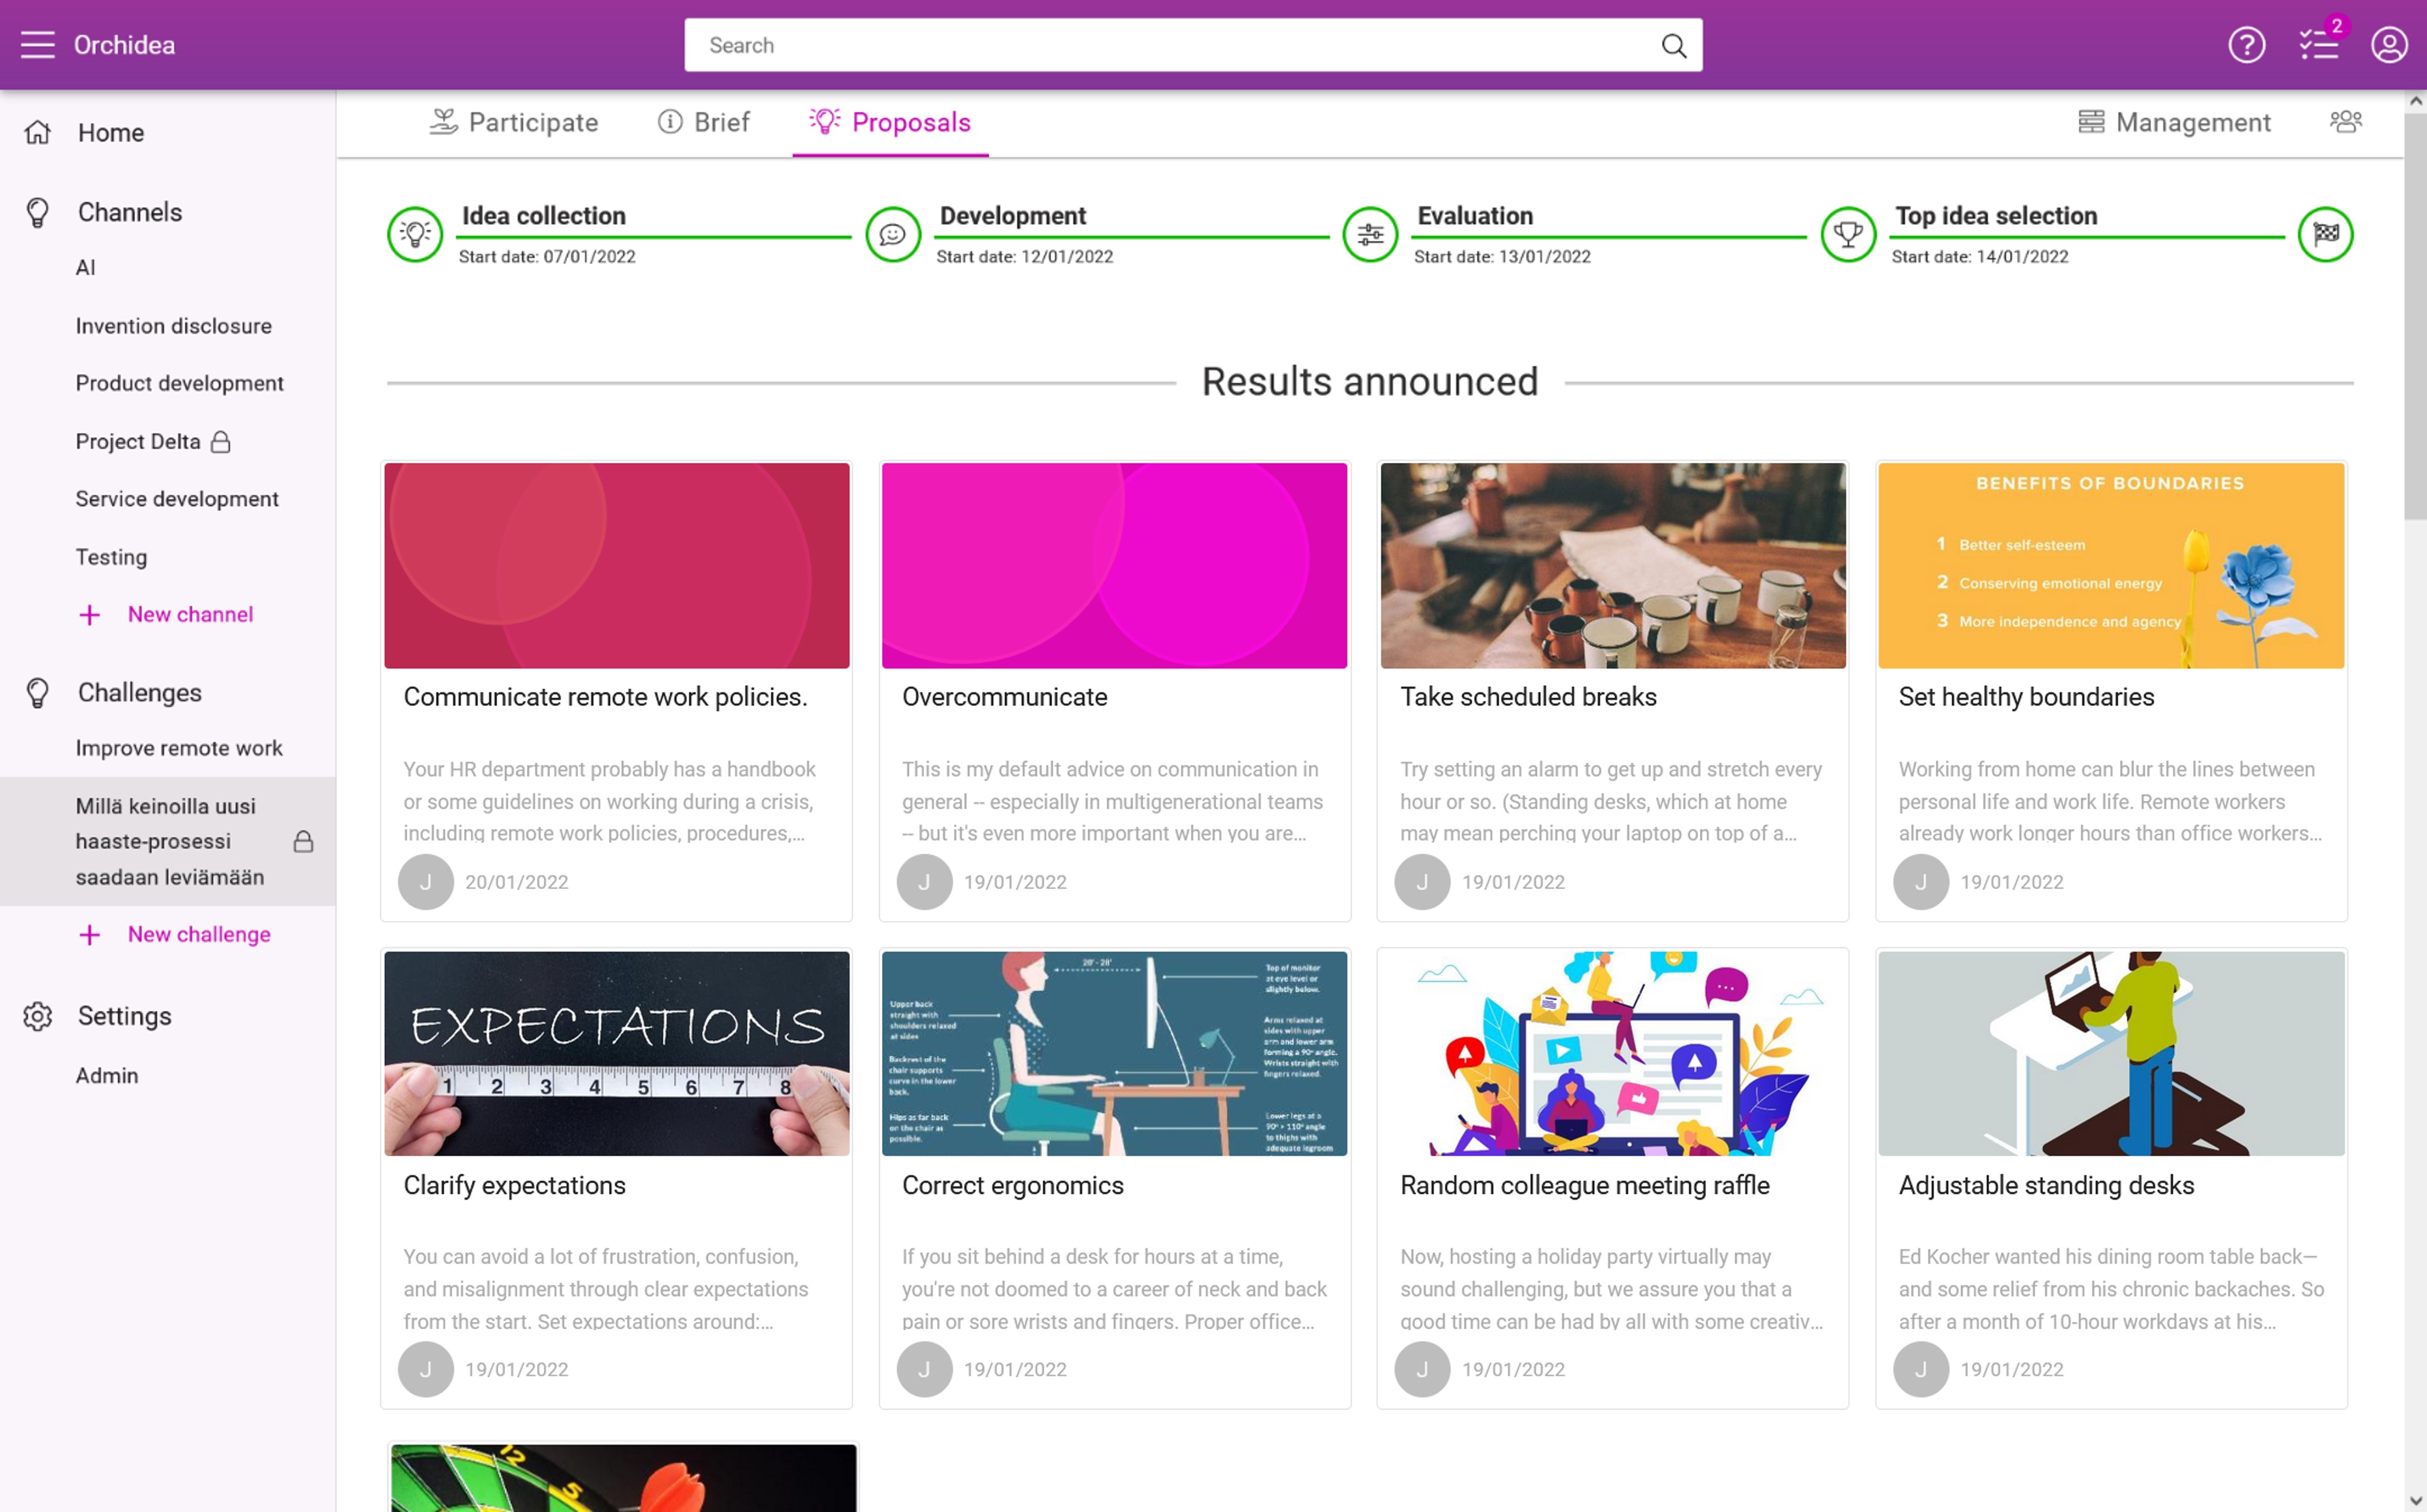The width and height of the screenshot is (2427, 1512).
Task: Select the Proposals tab
Action: (x=890, y=122)
